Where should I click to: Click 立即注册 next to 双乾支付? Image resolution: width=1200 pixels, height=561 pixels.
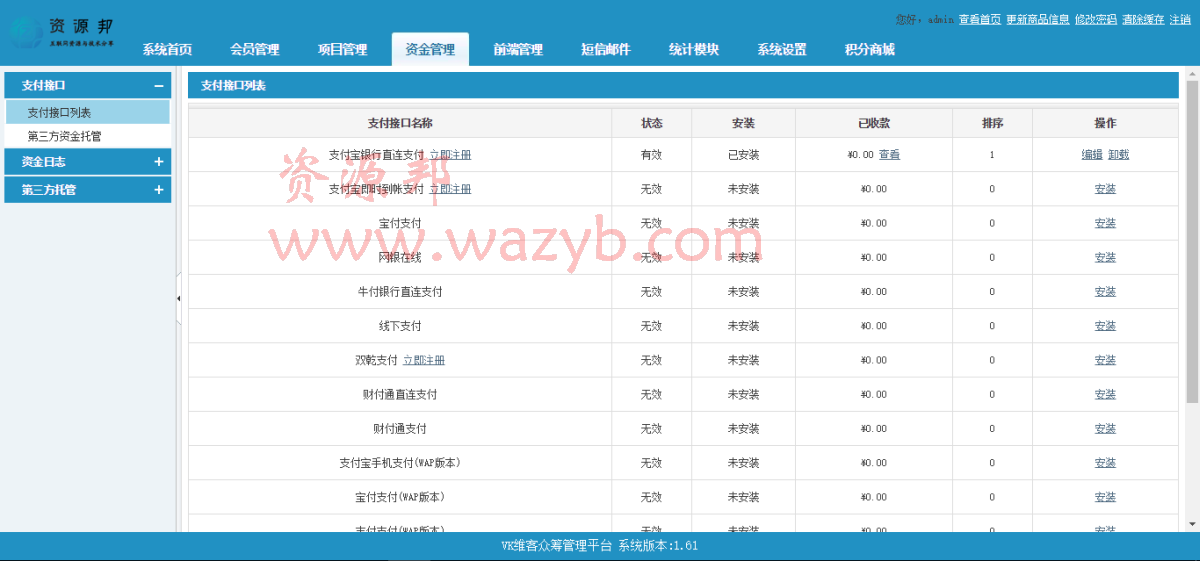pyautogui.click(x=424, y=360)
